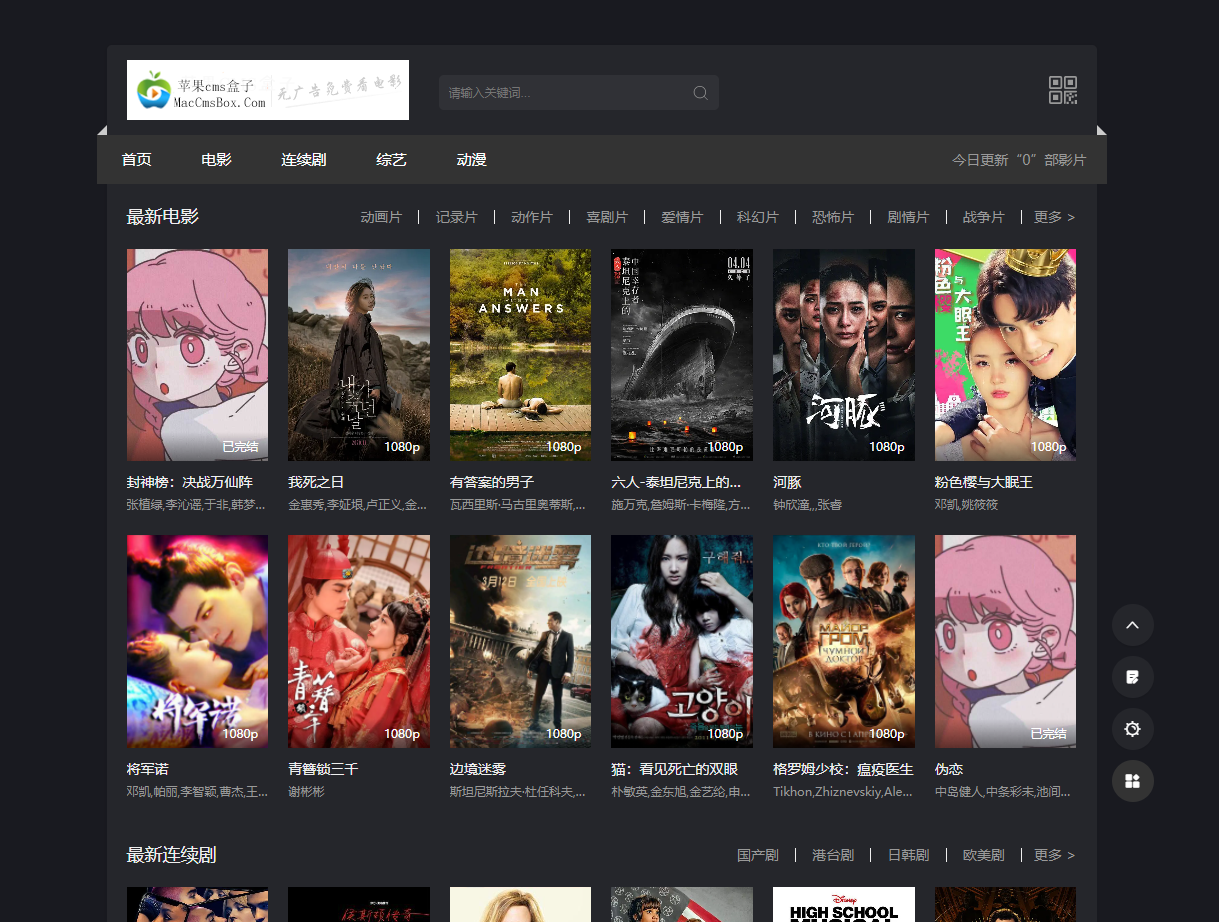
Task: Select 欧美剧 series category
Action: [983, 855]
